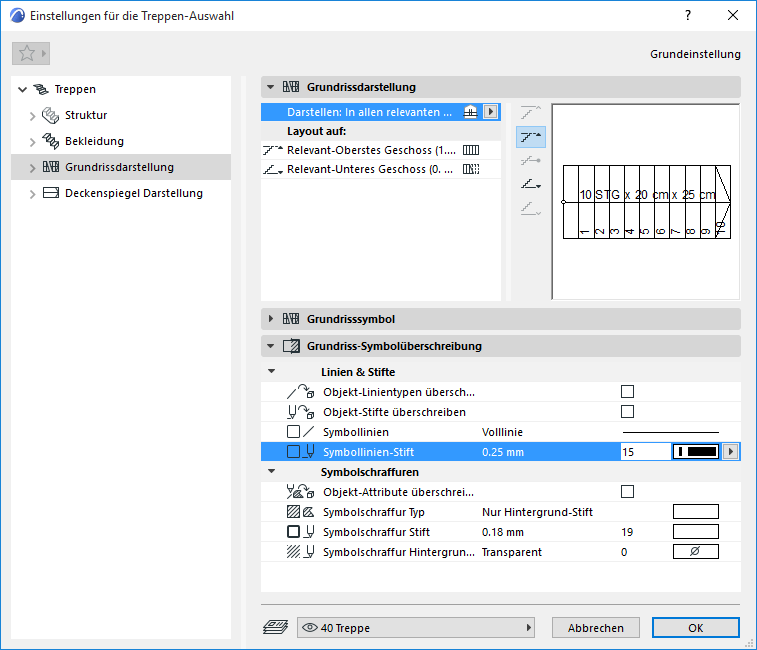Select the top disabled stair layout icon
This screenshot has height=650, width=757.
531,112
